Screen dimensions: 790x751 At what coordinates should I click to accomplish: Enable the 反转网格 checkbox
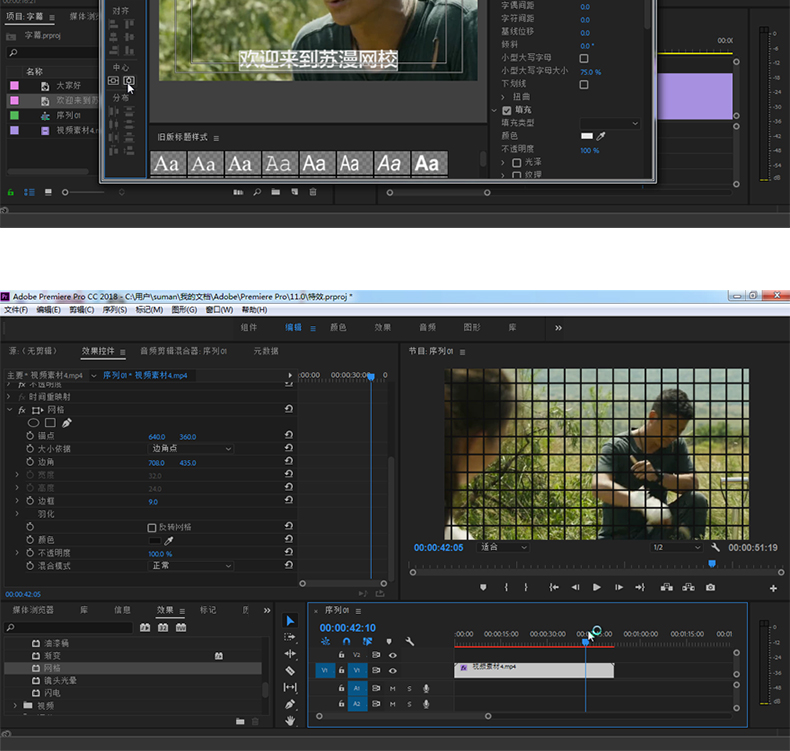point(152,527)
